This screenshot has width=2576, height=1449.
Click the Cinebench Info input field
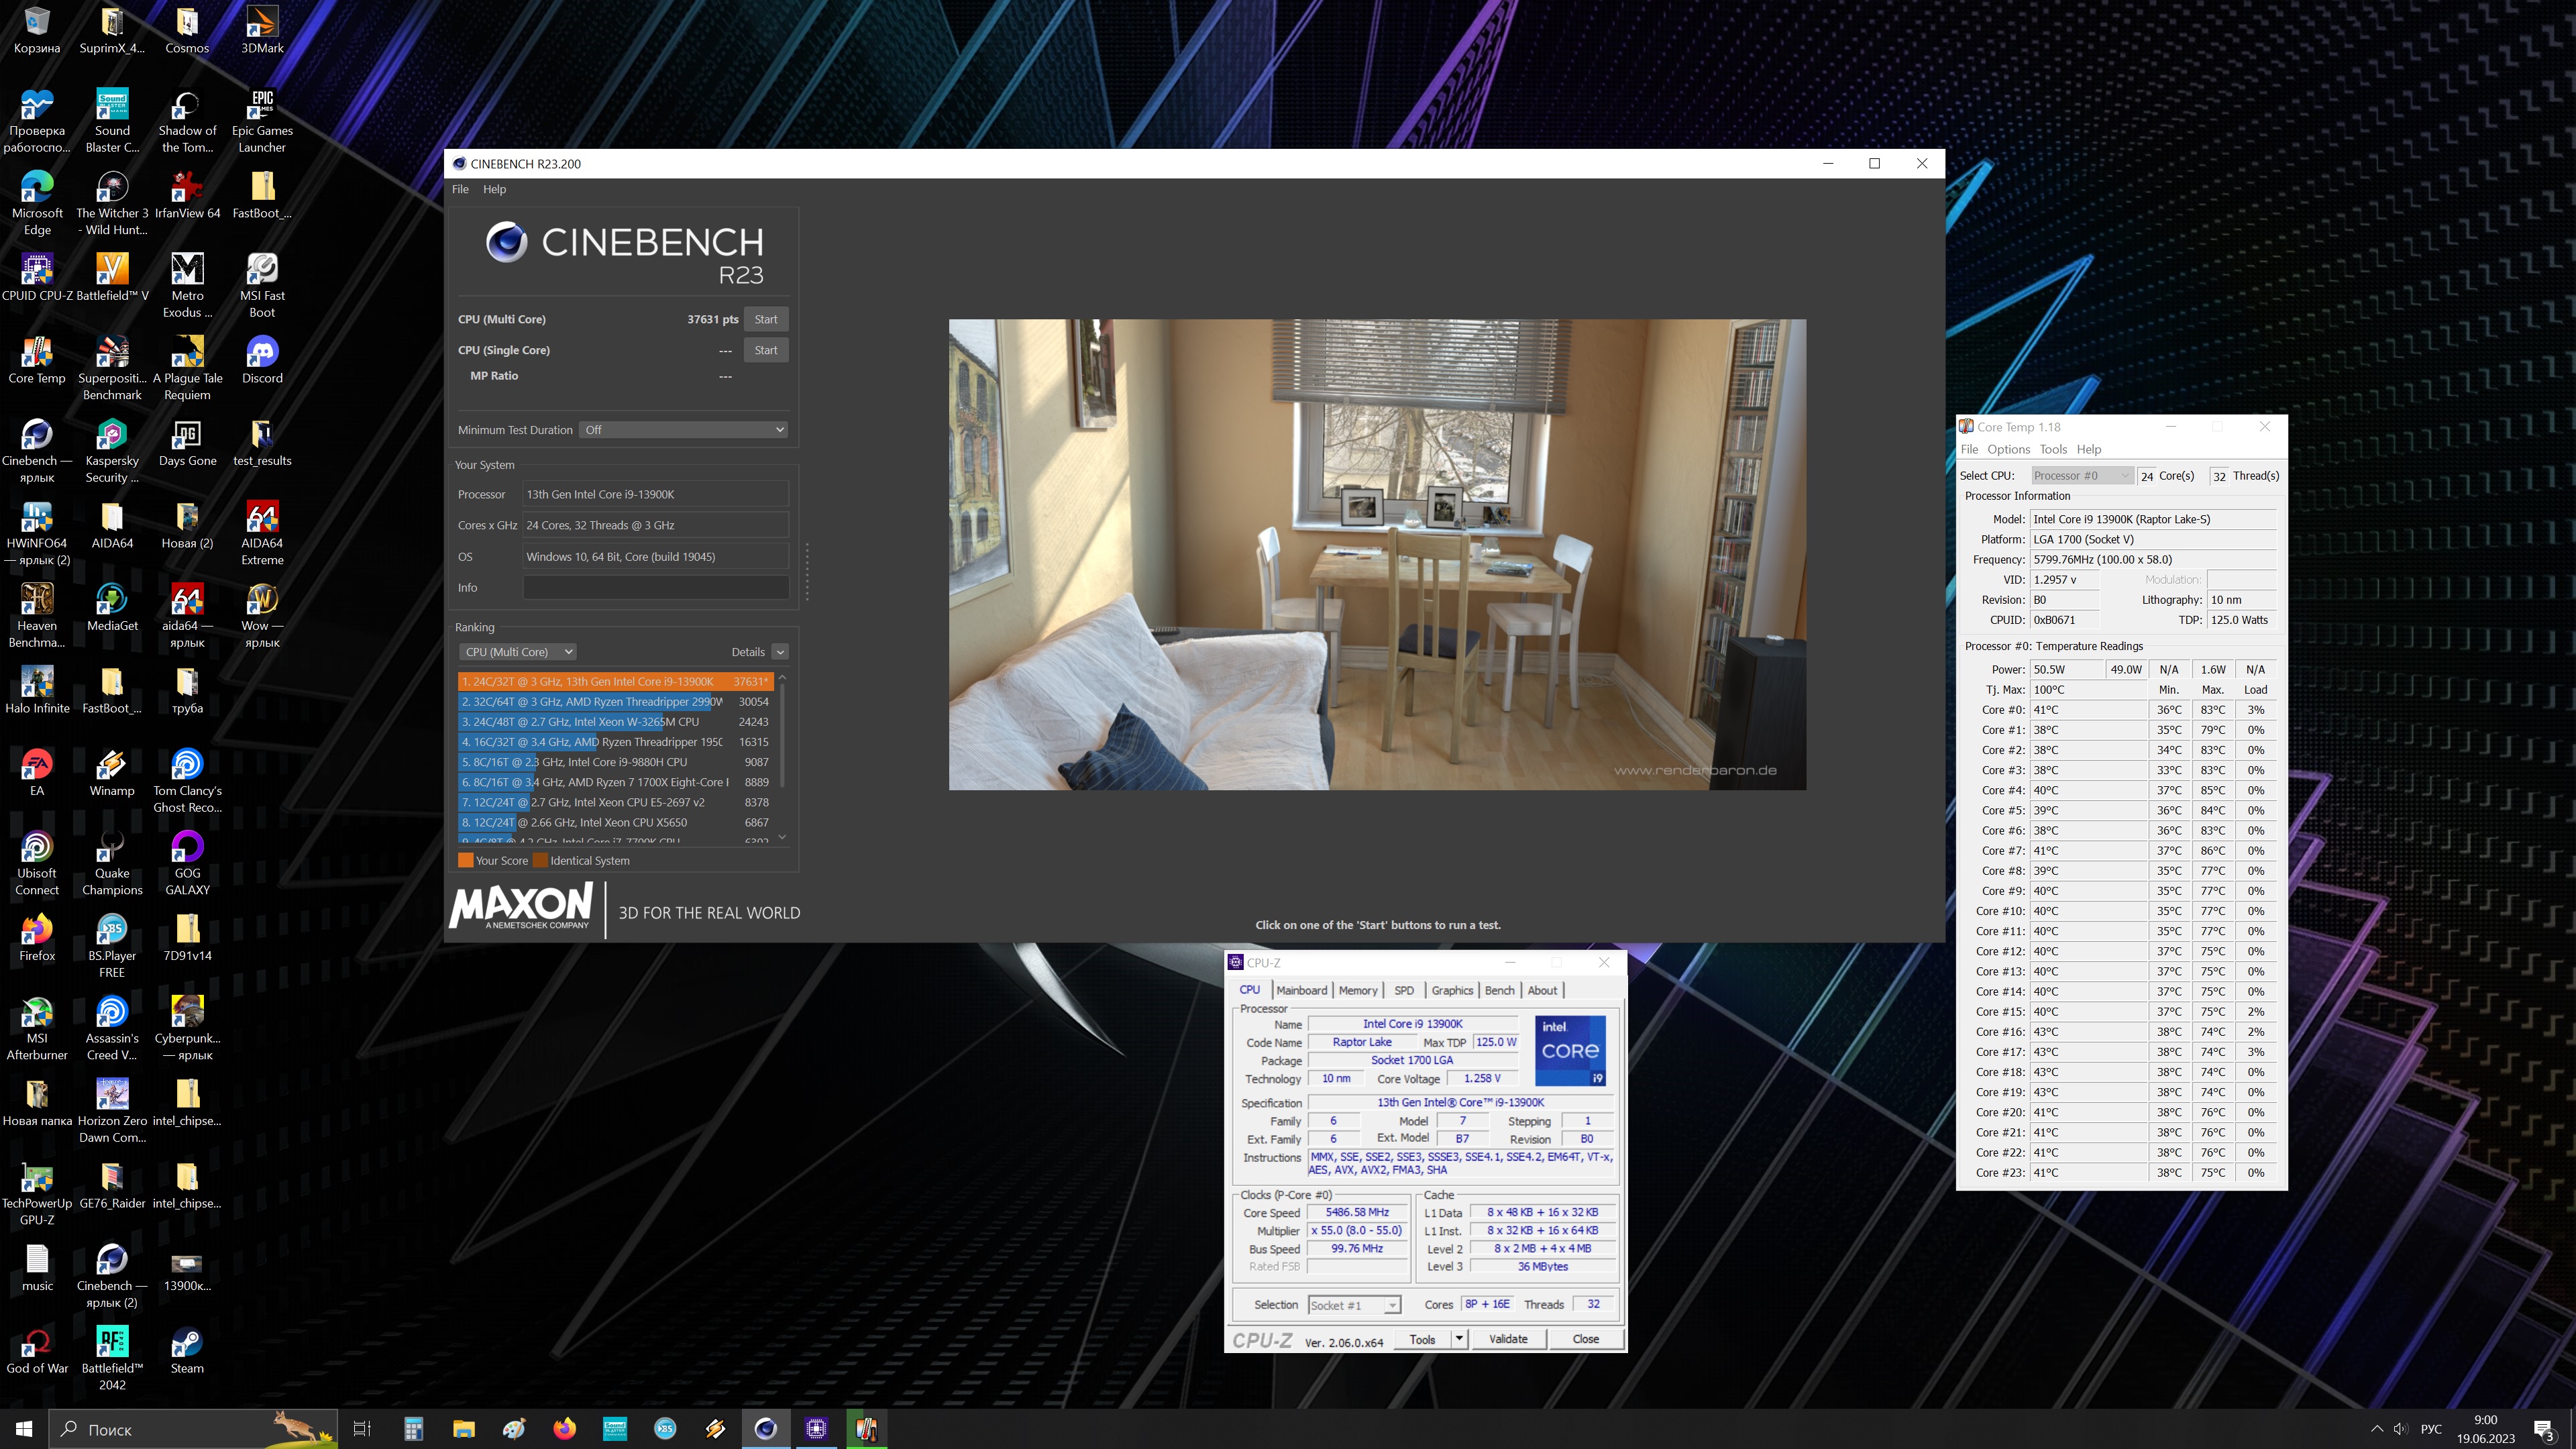coord(655,588)
